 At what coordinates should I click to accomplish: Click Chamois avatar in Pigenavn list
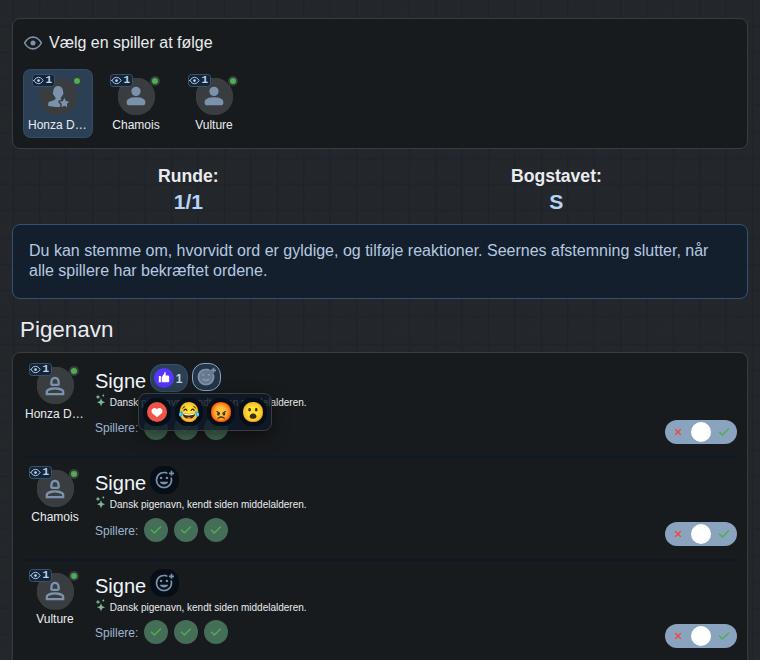(55, 488)
